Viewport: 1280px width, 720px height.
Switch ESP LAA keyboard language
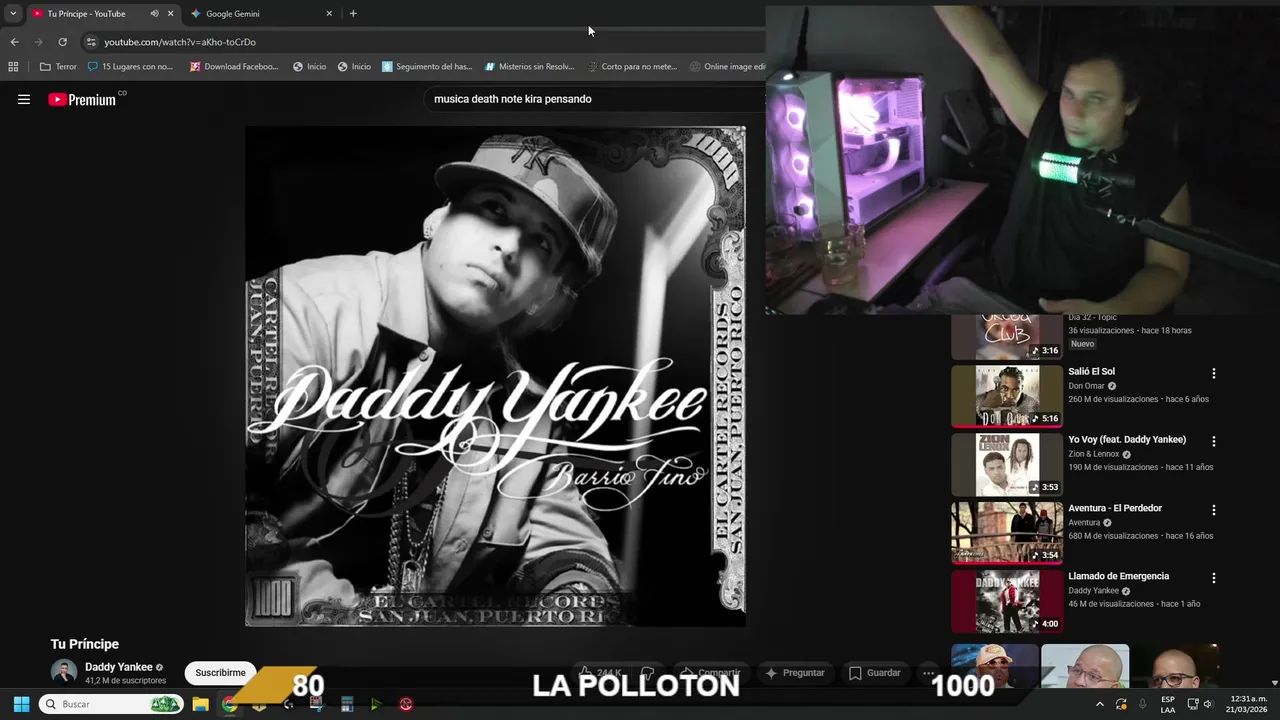tap(1168, 704)
